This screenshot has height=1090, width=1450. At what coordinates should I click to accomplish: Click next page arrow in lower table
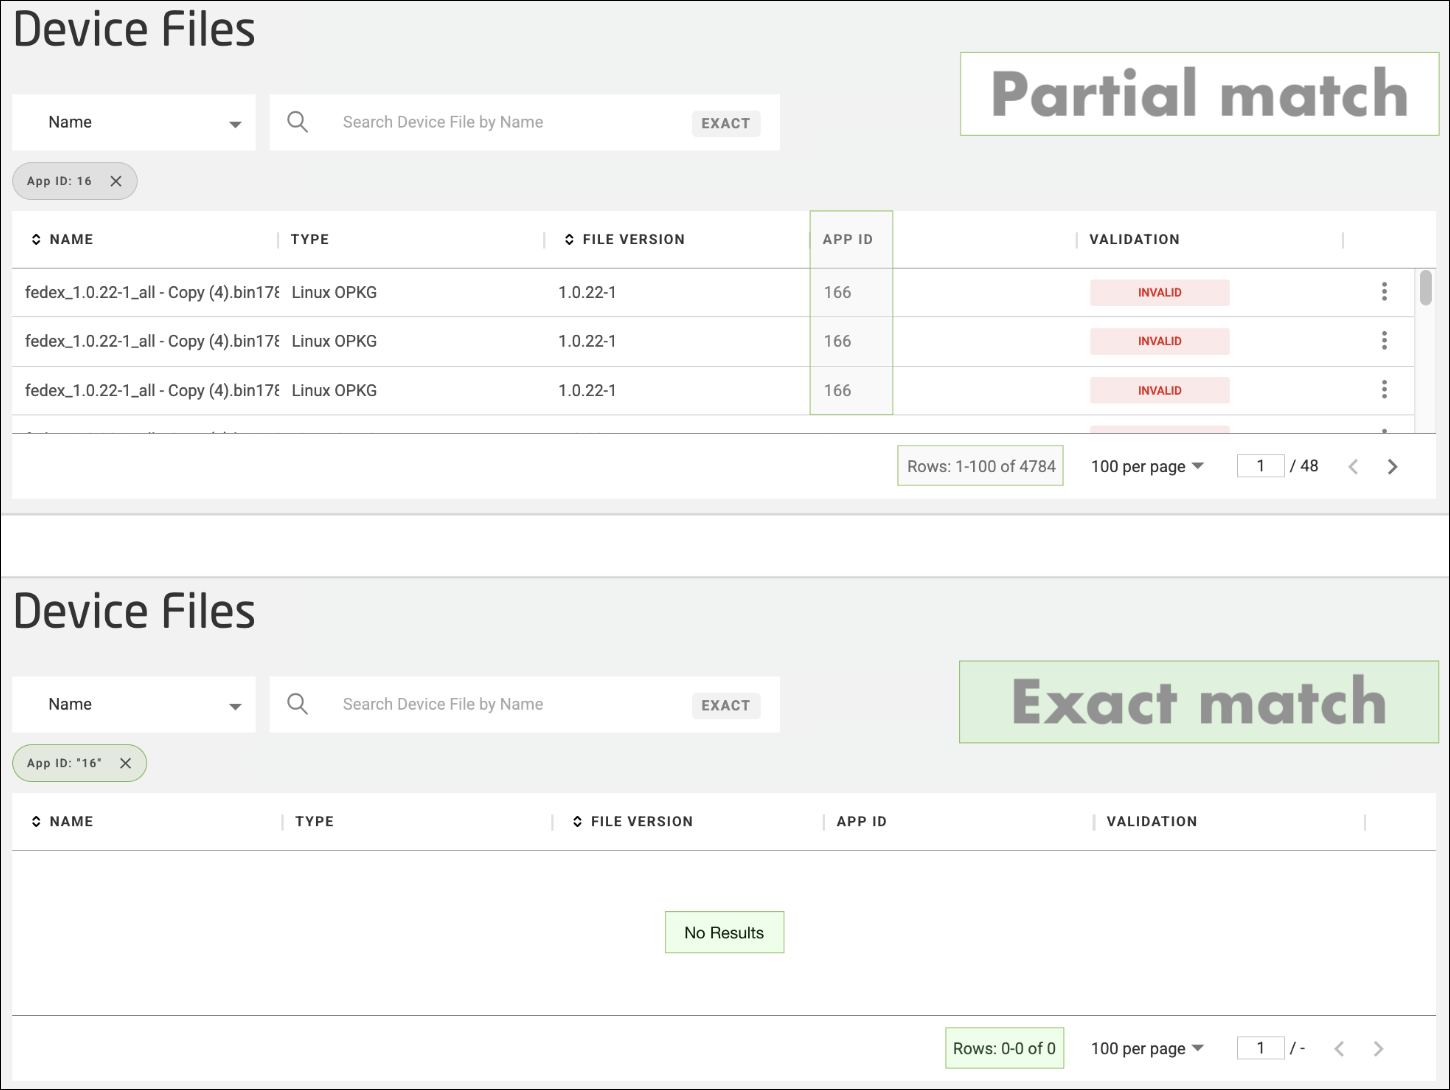[1378, 1048]
